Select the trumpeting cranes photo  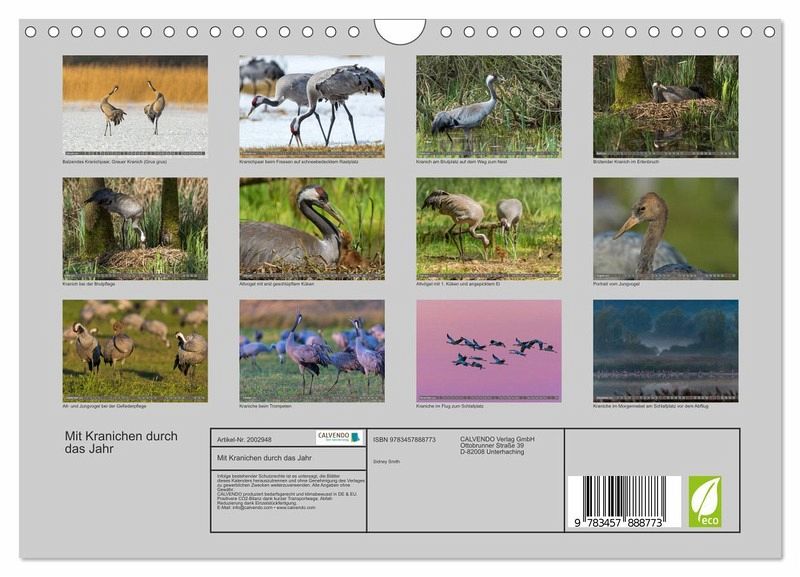click(311, 350)
